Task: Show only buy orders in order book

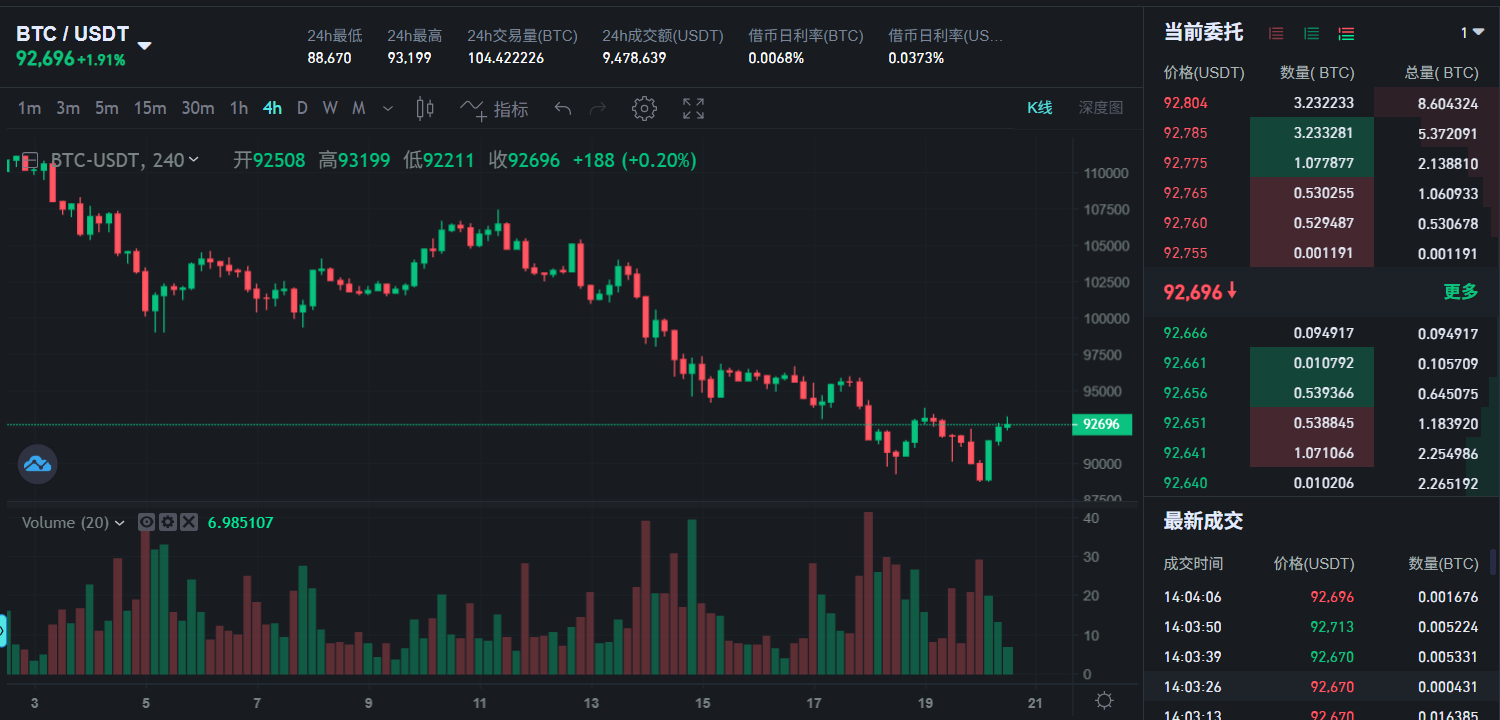Action: pos(1311,33)
